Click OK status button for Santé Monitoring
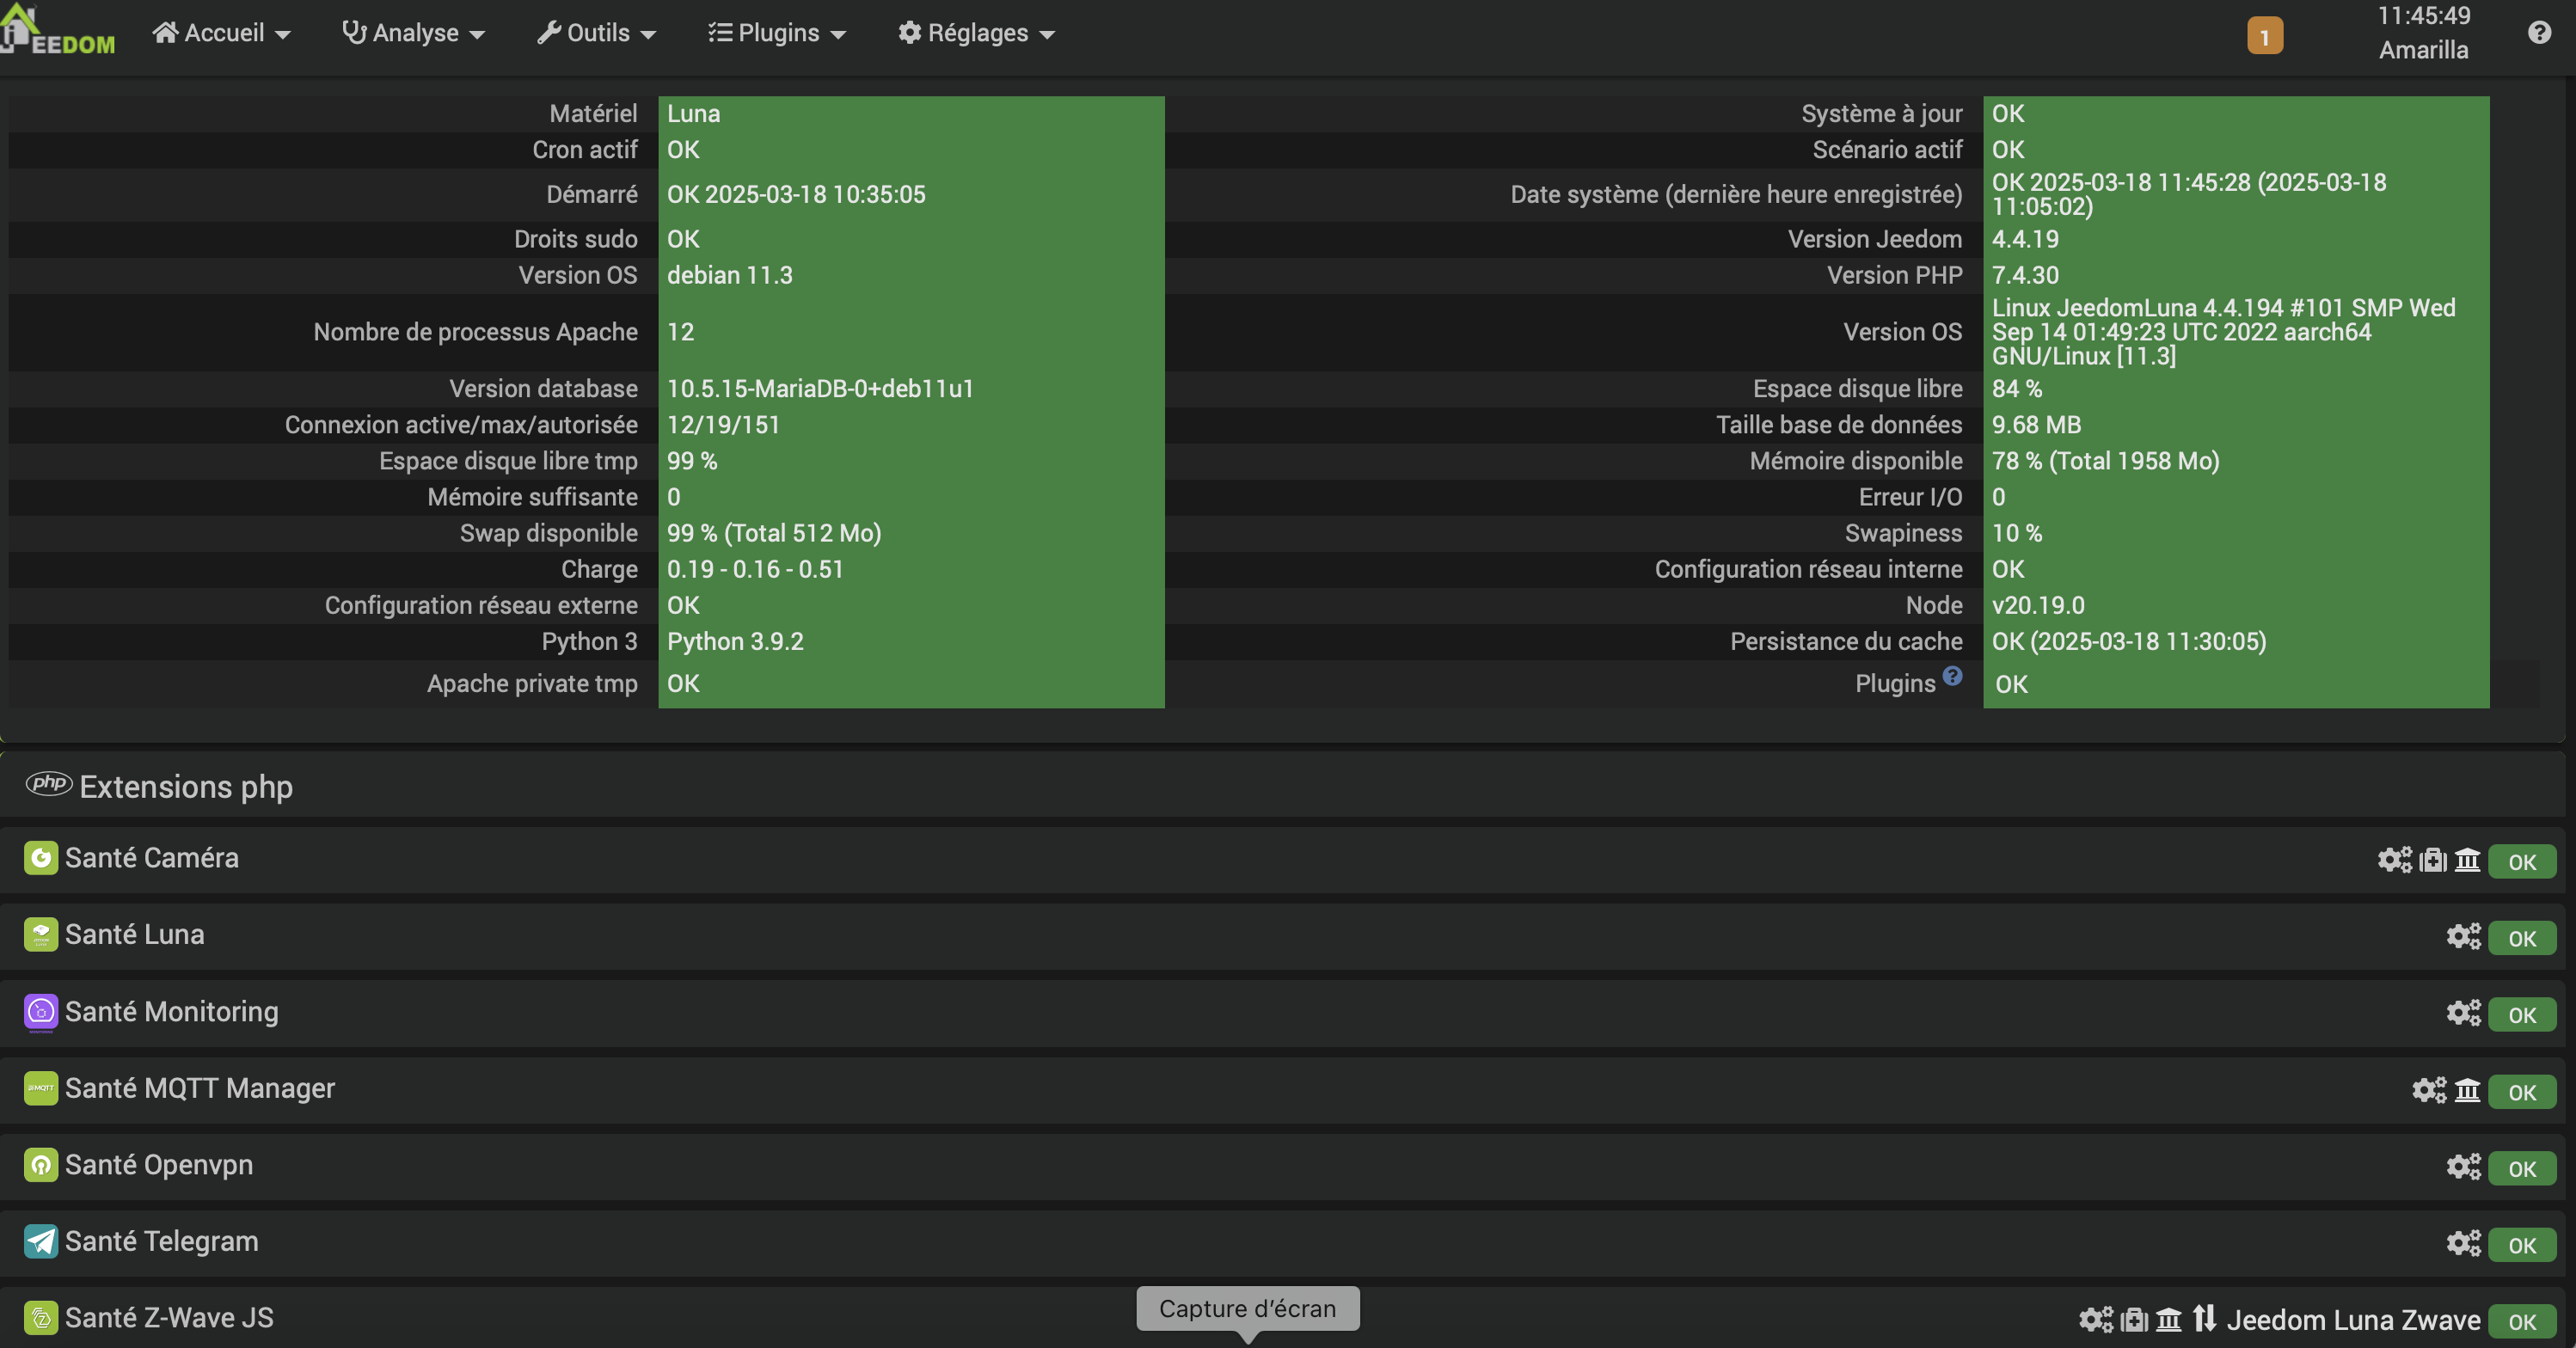The height and width of the screenshot is (1348, 2576). [2521, 1015]
